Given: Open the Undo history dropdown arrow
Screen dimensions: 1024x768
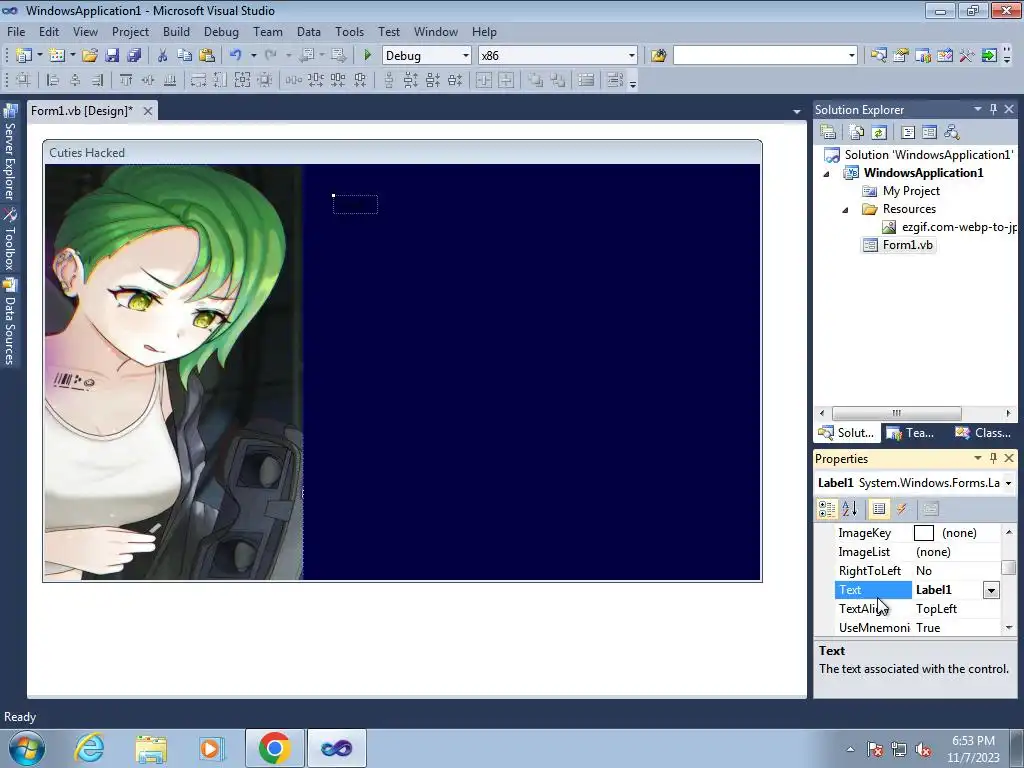Looking at the screenshot, I should pyautogui.click(x=253, y=56).
